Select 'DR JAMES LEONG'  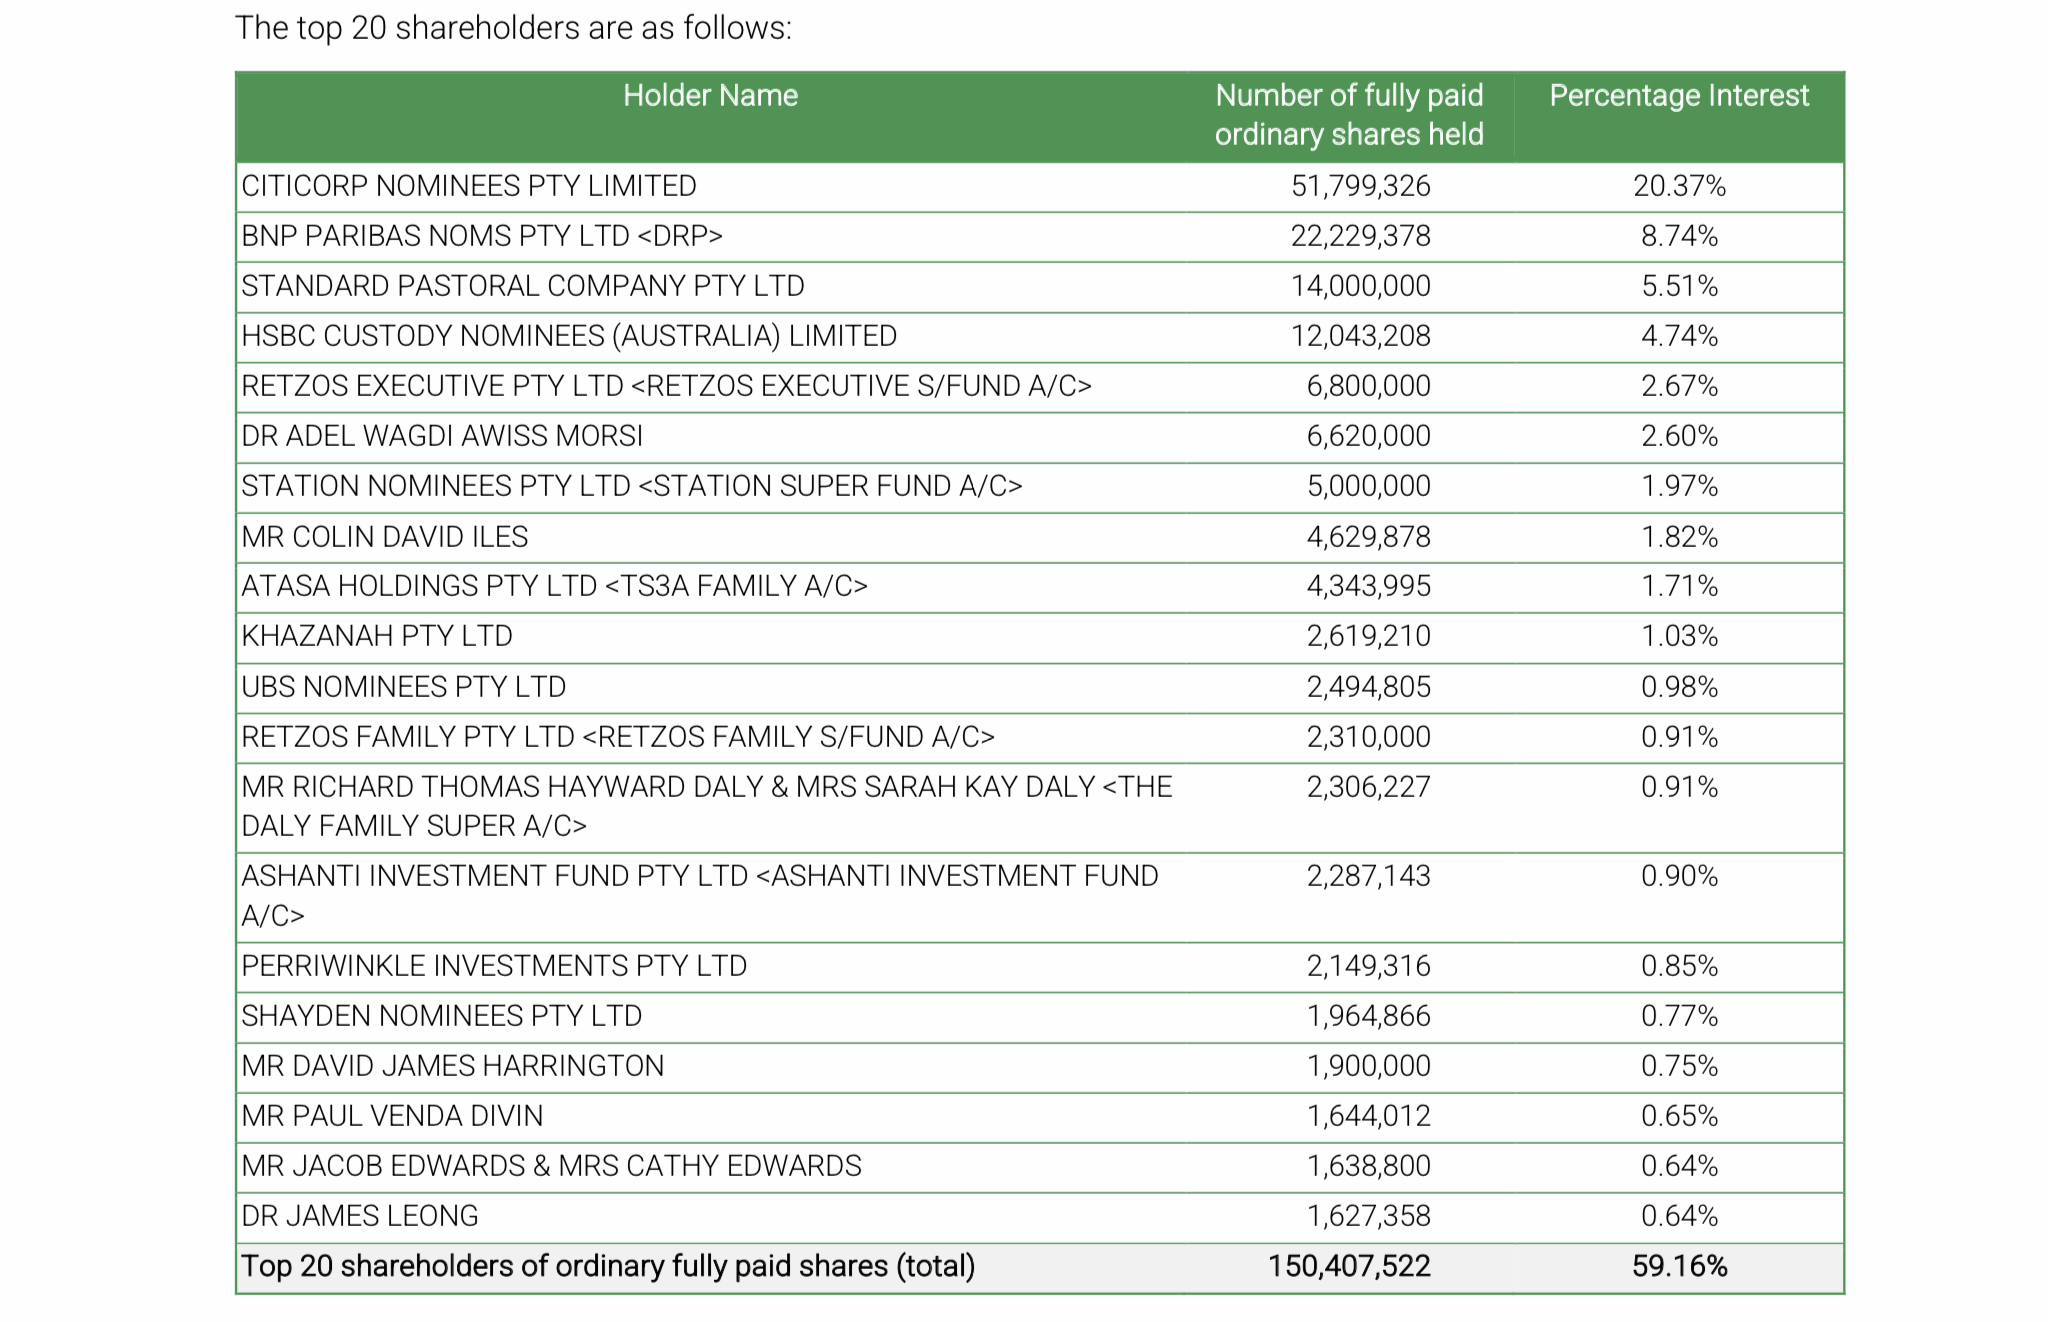(x=360, y=1216)
